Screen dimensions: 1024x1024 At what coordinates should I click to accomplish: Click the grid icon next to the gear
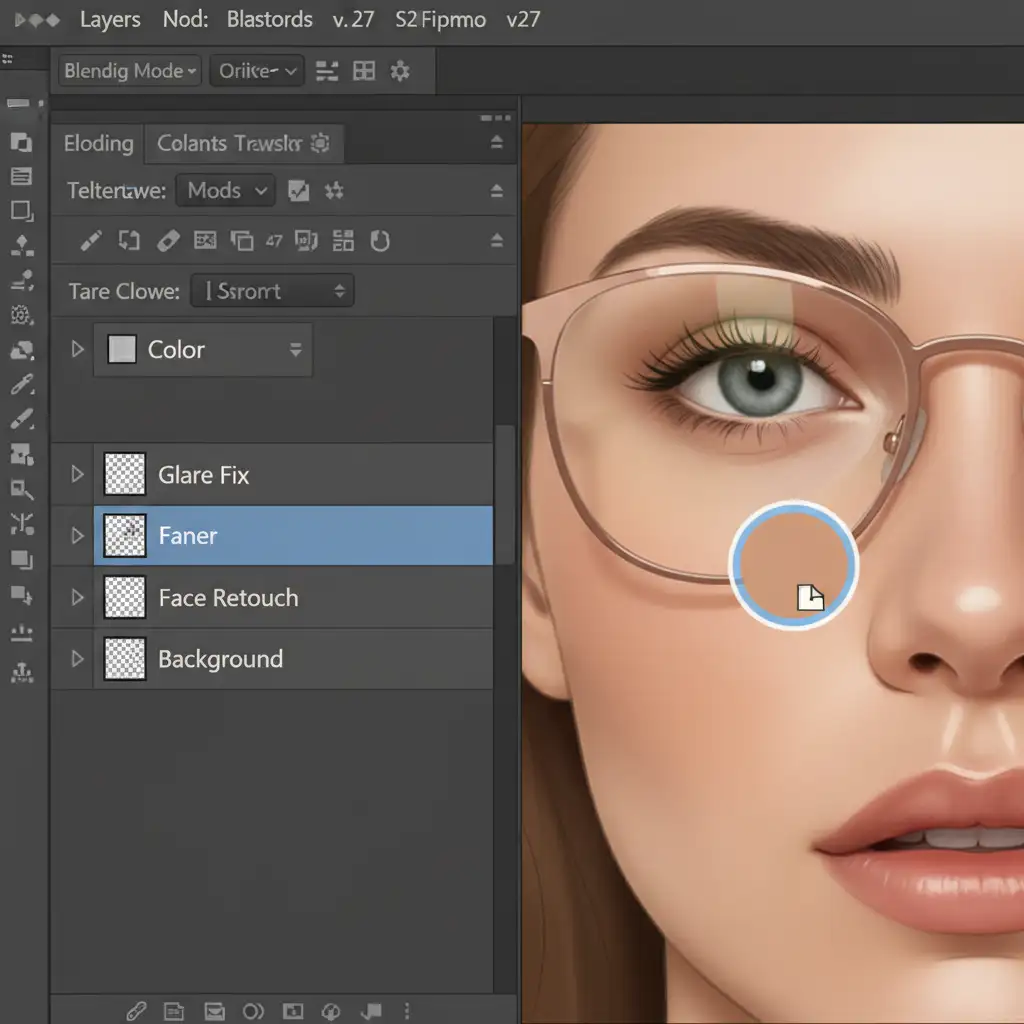tap(364, 71)
